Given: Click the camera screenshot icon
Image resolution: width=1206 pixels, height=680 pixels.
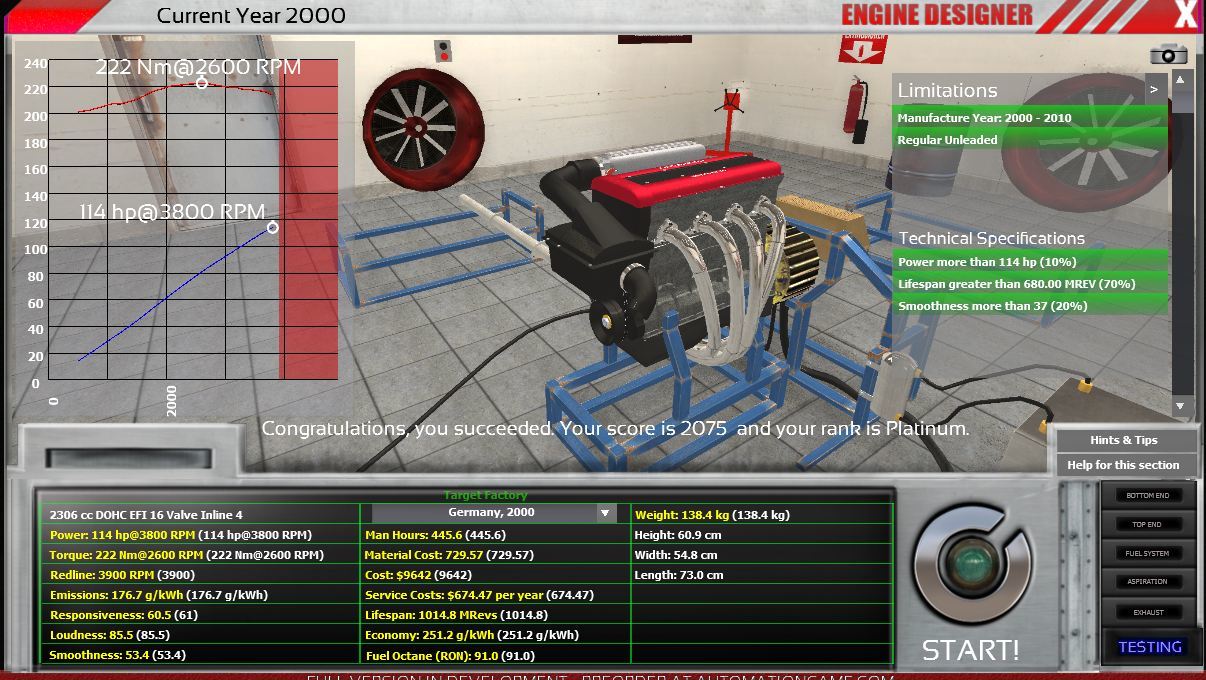Looking at the screenshot, I should point(1168,54).
